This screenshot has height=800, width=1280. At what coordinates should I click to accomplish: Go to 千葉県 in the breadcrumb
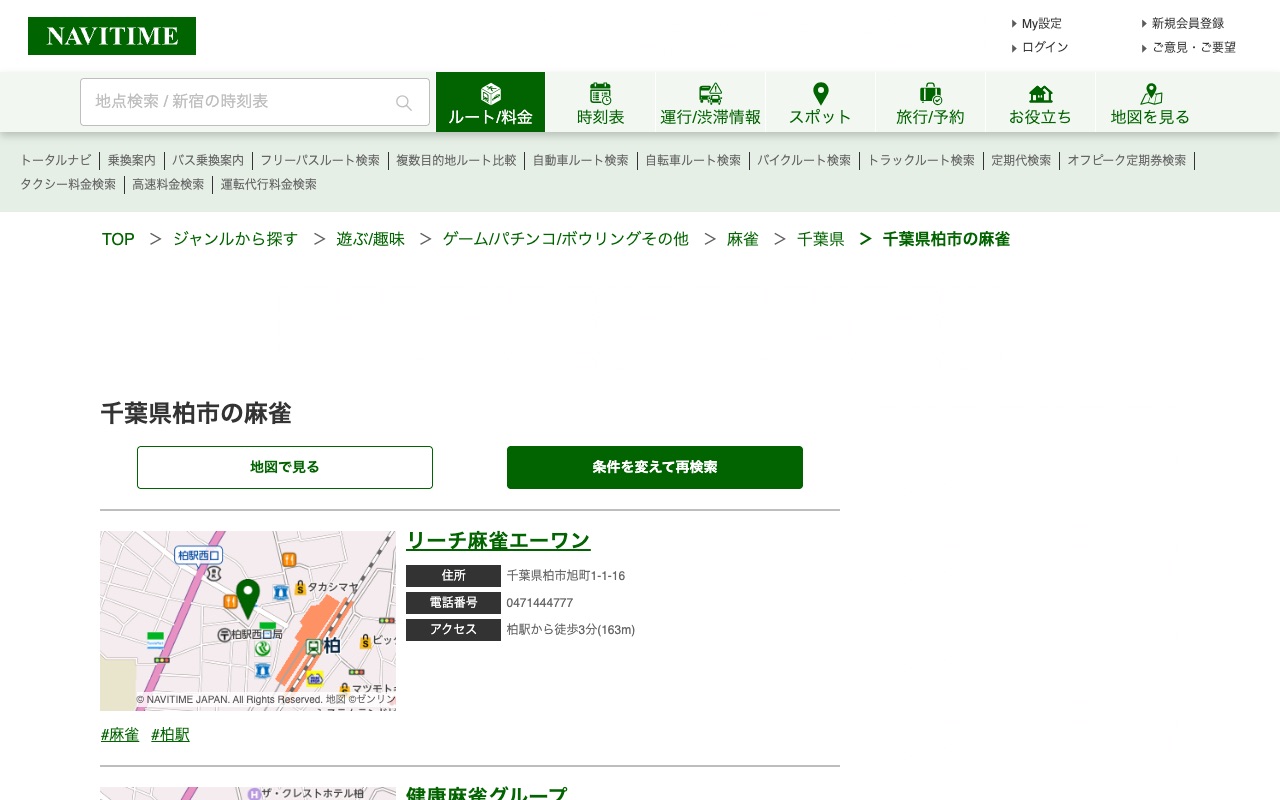coord(820,239)
